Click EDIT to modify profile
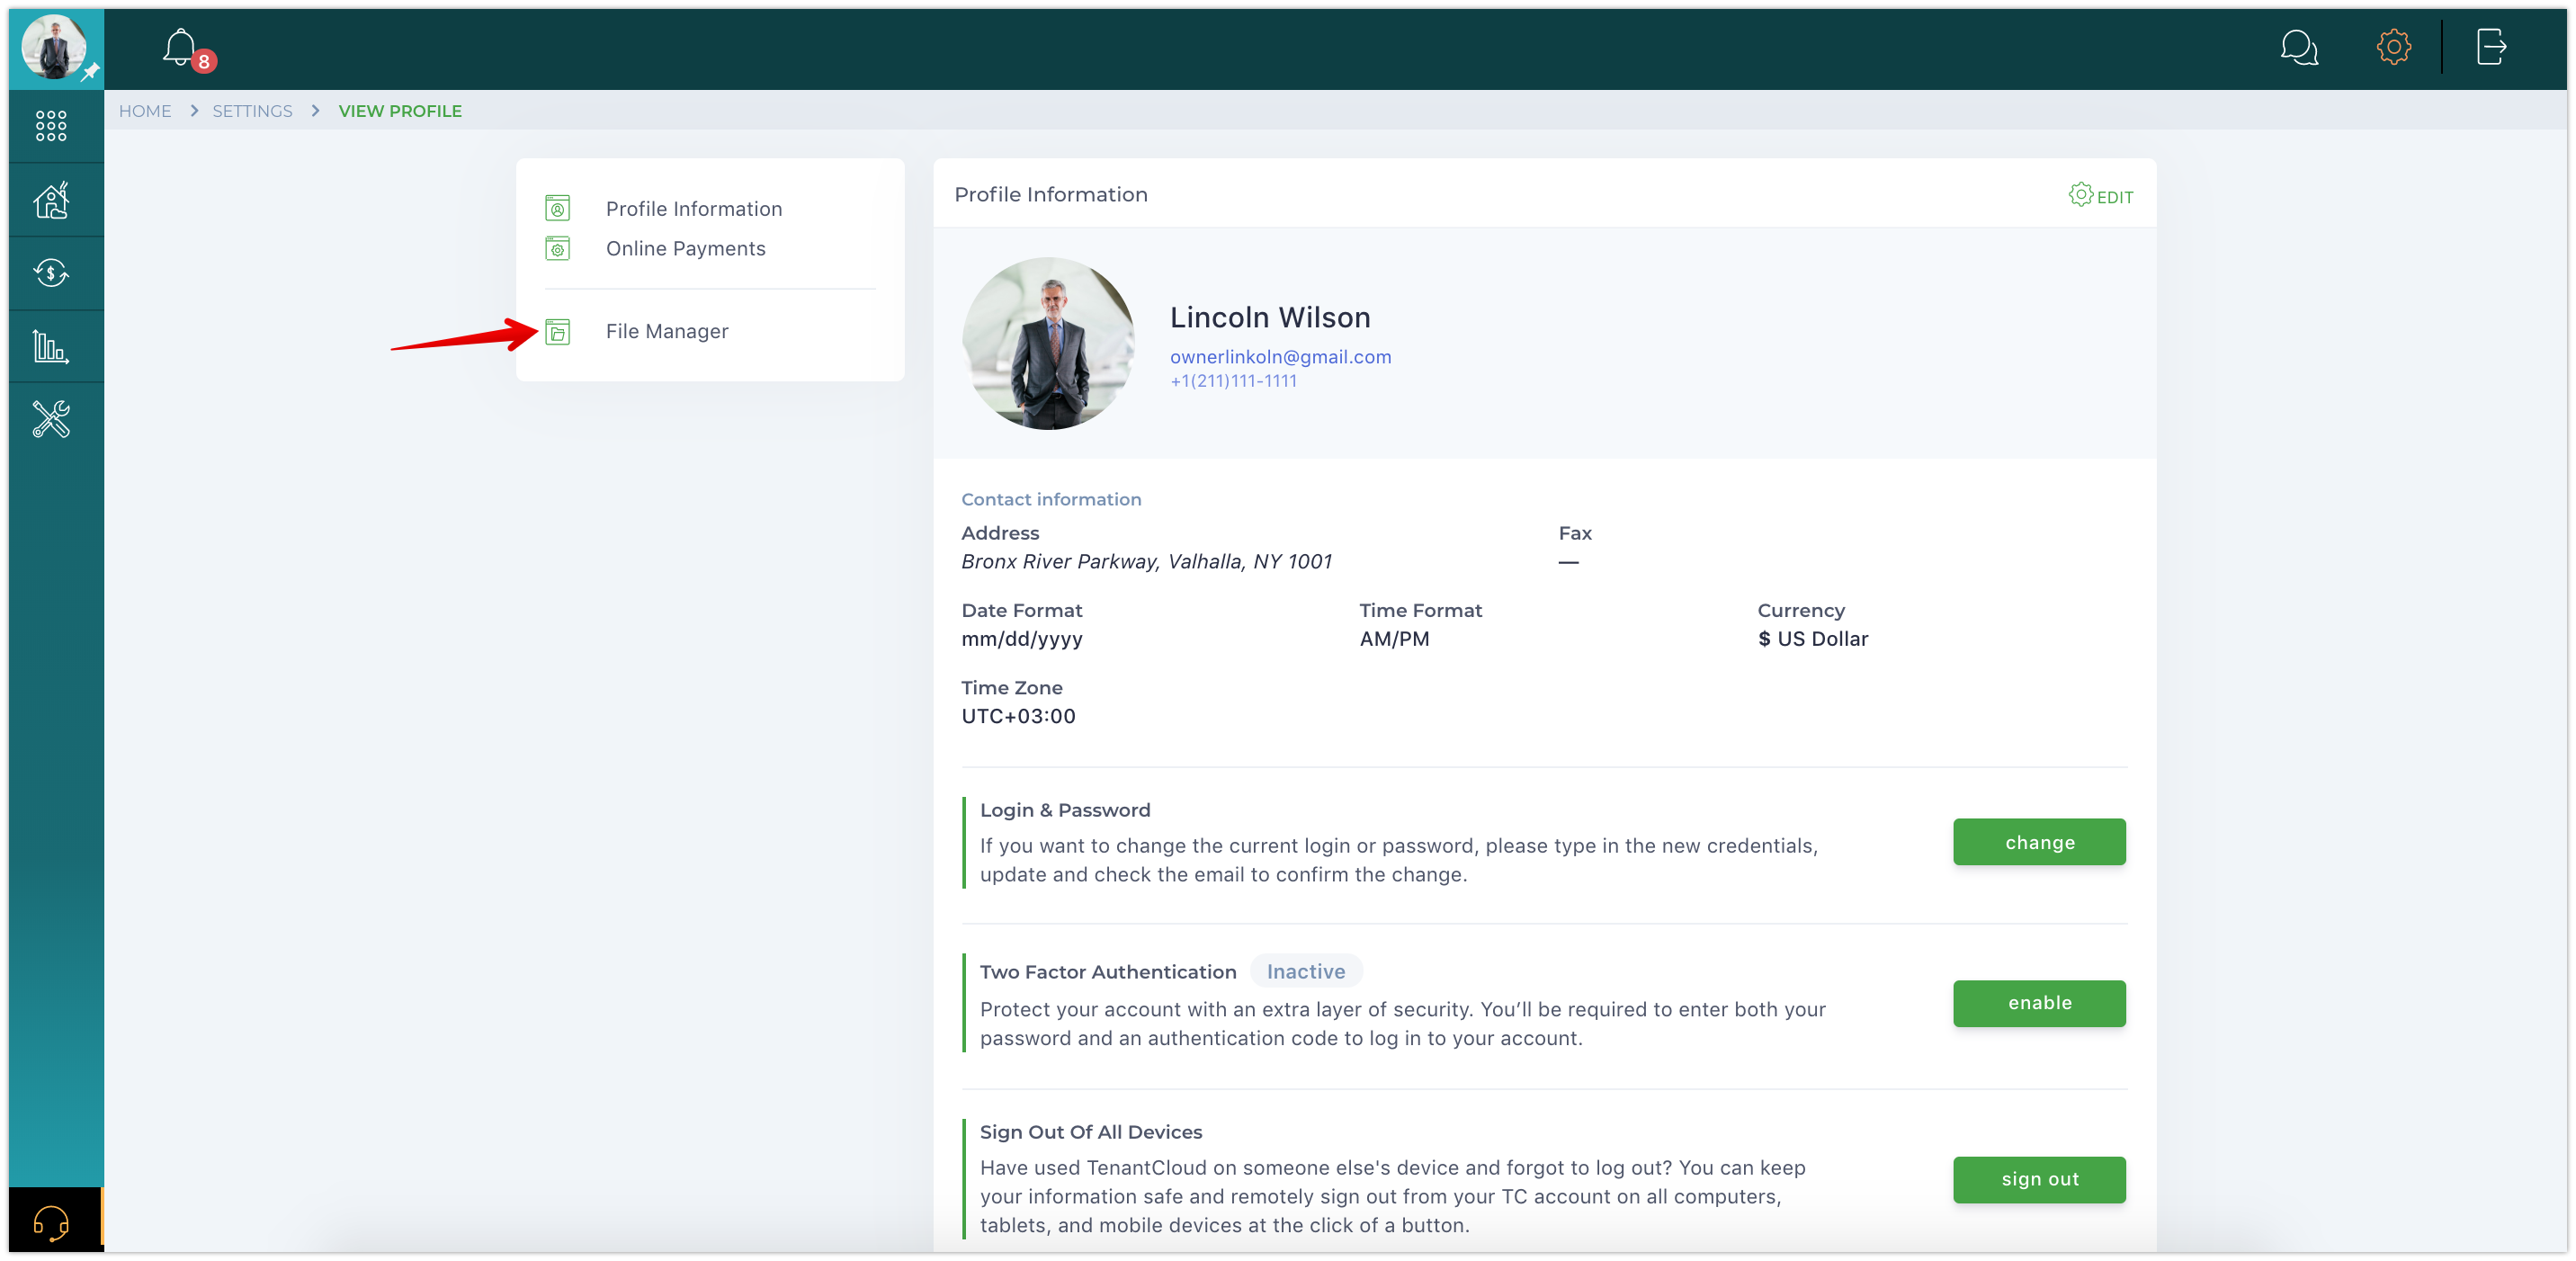2576x1261 pixels. point(2114,198)
